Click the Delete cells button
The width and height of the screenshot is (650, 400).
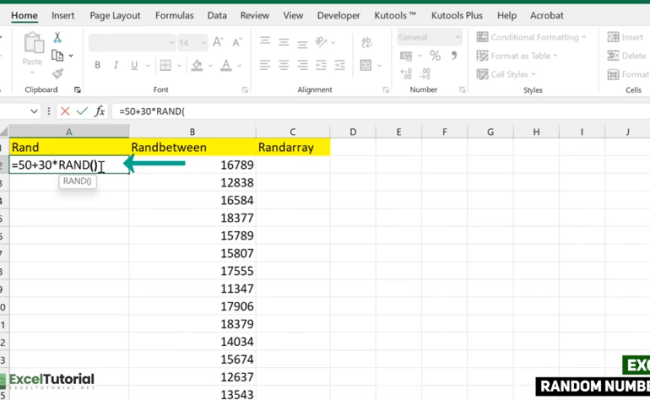(x=626, y=56)
